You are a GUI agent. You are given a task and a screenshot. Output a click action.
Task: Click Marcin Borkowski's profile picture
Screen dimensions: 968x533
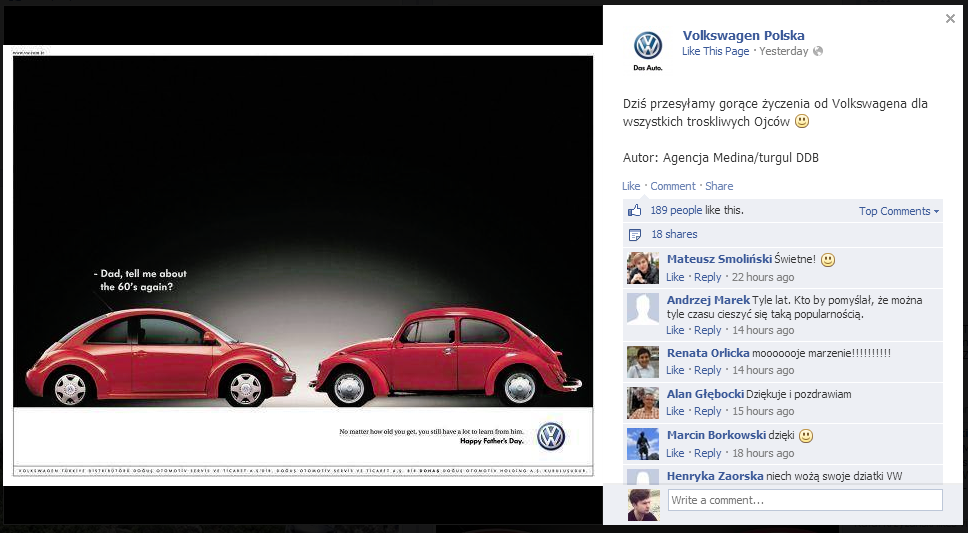coord(643,443)
